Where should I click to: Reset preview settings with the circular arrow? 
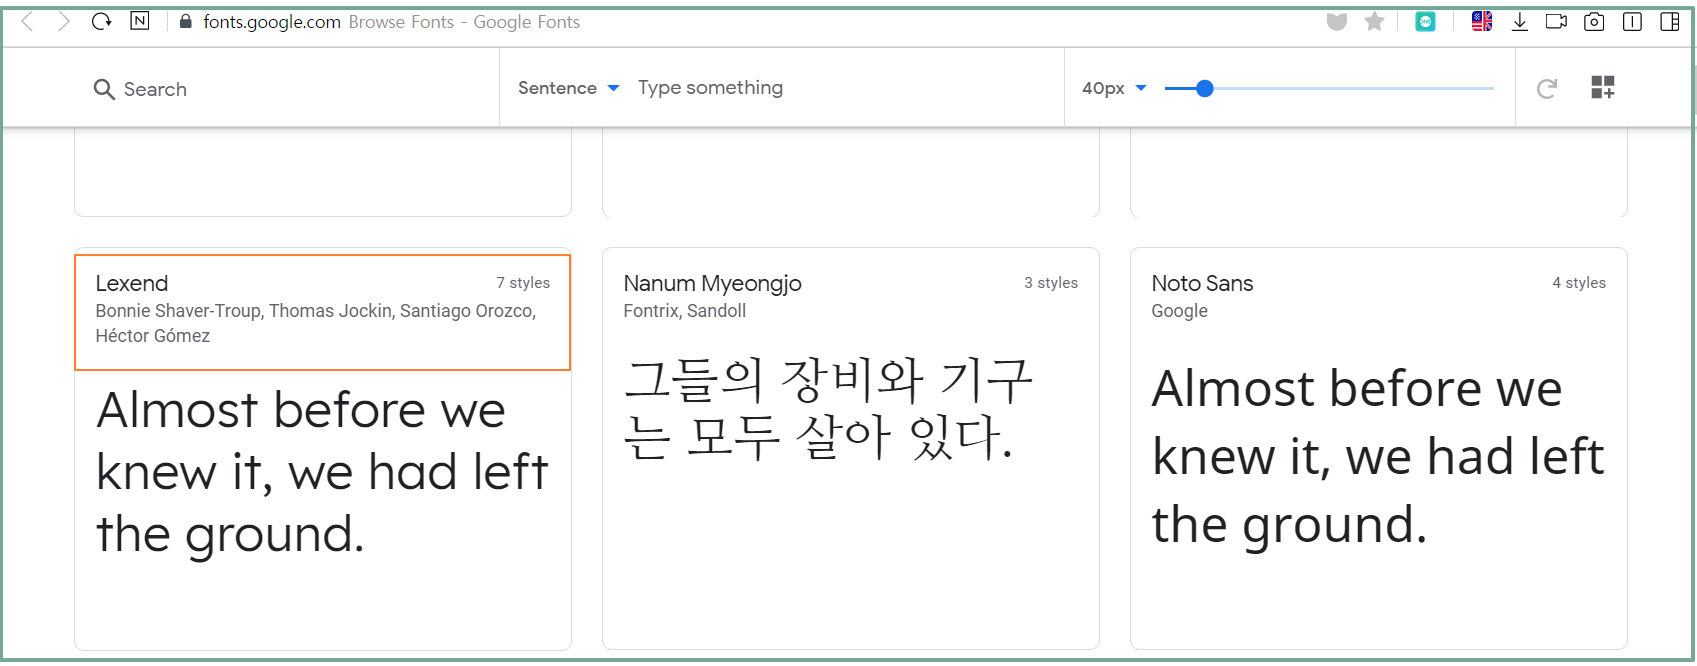[x=1547, y=89]
